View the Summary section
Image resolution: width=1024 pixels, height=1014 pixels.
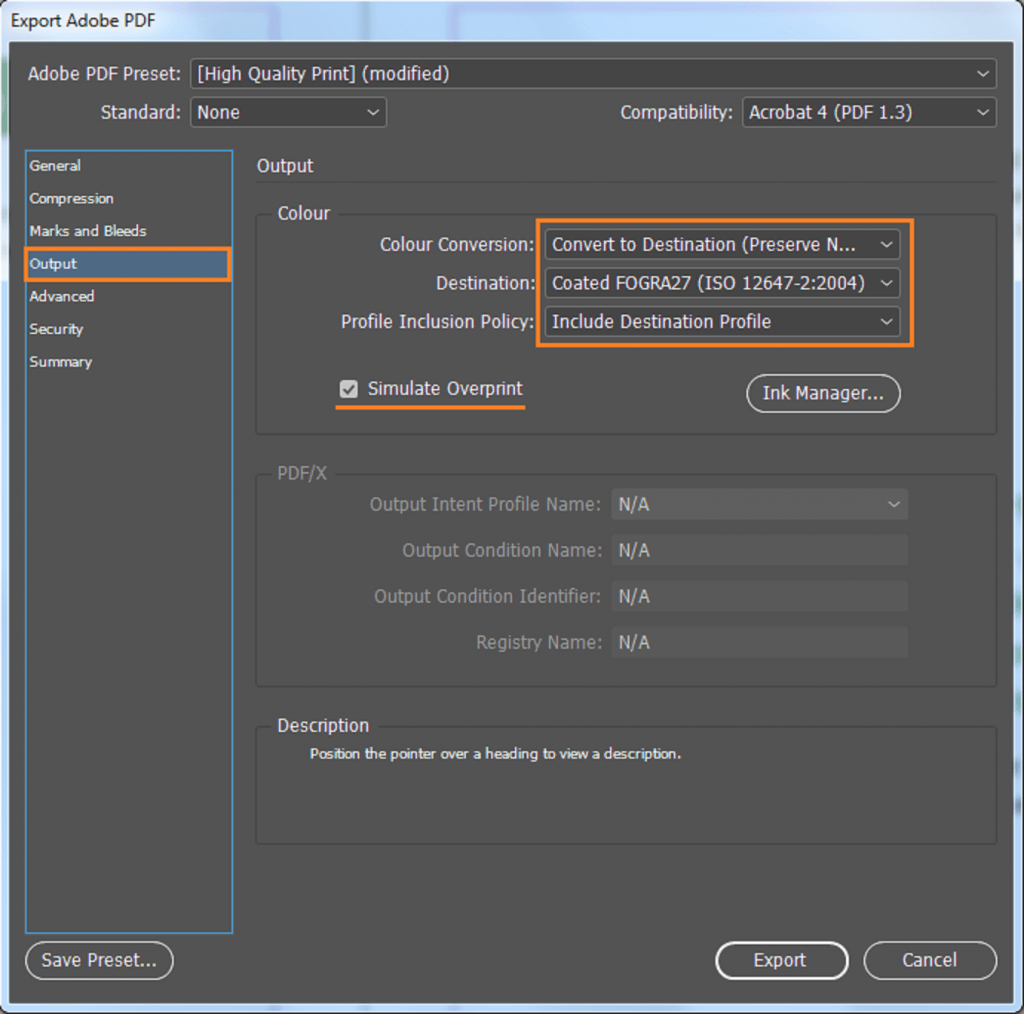point(128,362)
